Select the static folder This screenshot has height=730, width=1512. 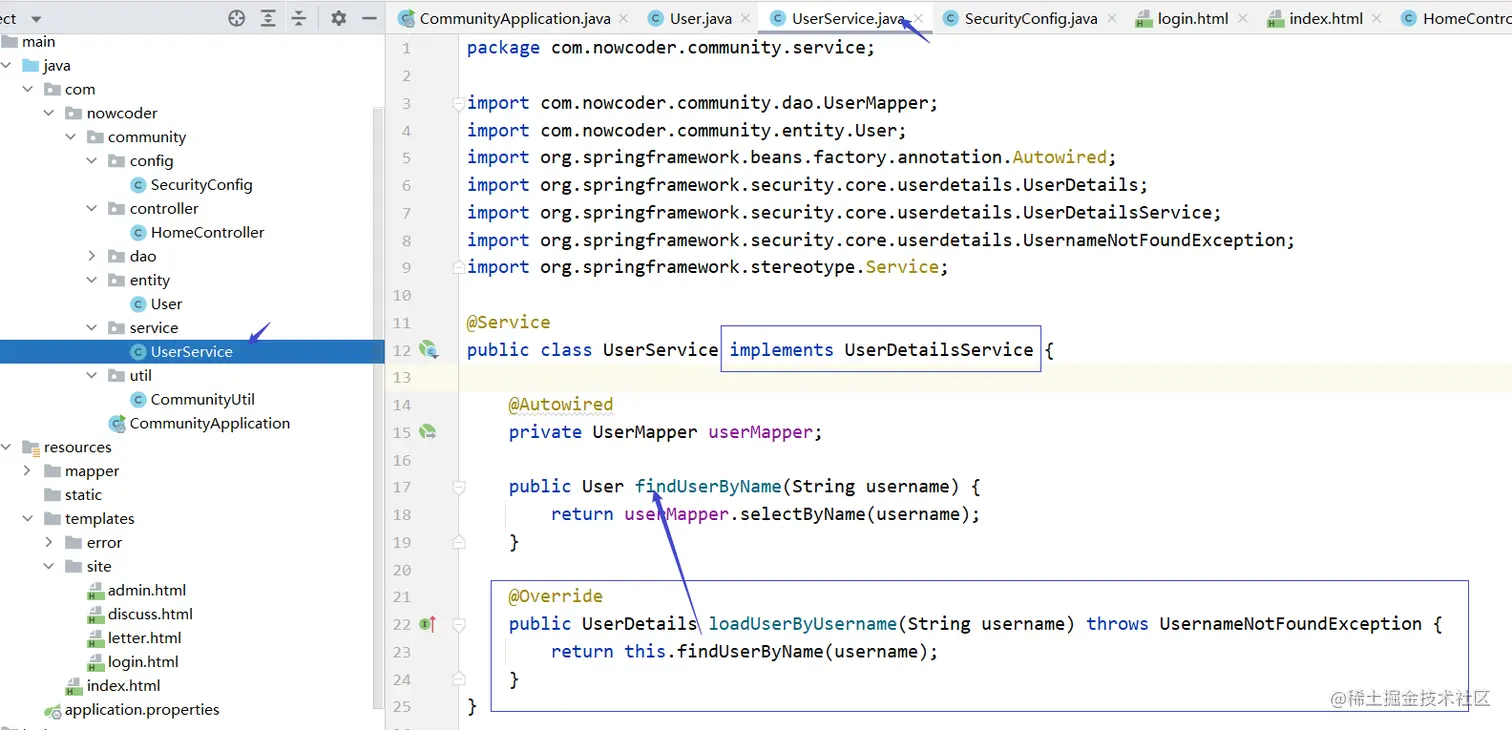pyautogui.click(x=83, y=495)
